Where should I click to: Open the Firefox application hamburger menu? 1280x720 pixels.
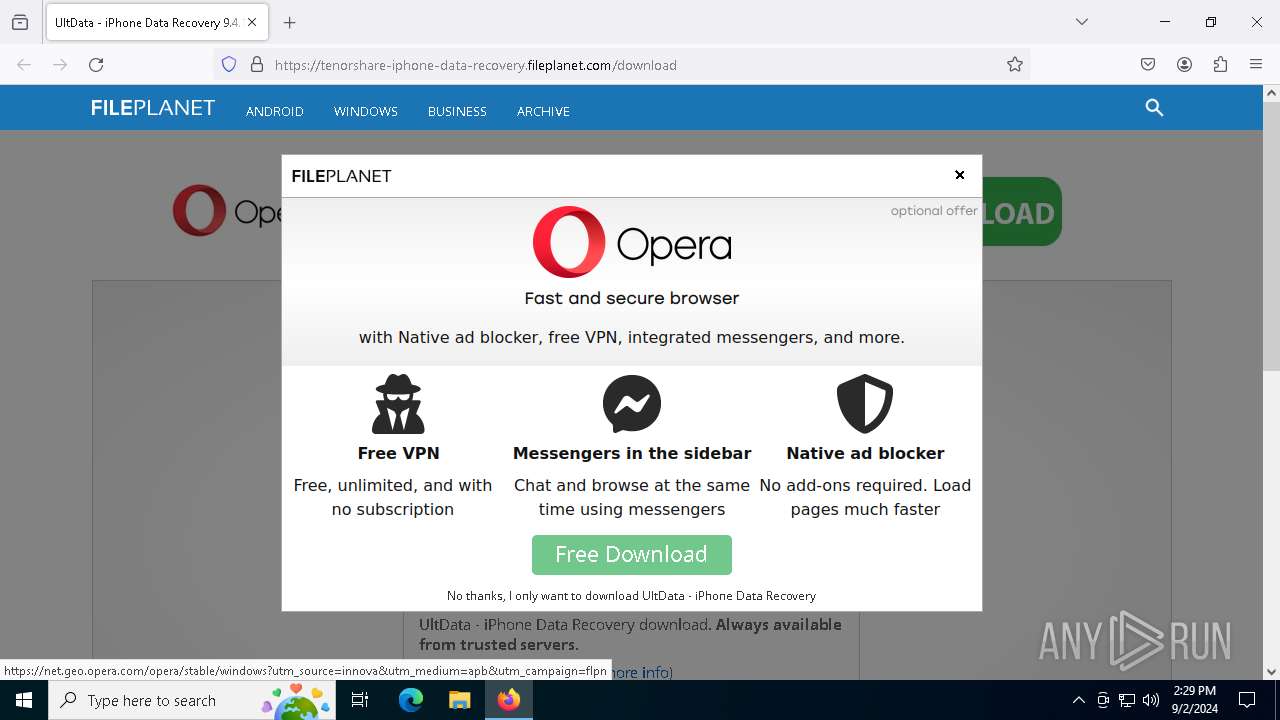pyautogui.click(x=1256, y=65)
